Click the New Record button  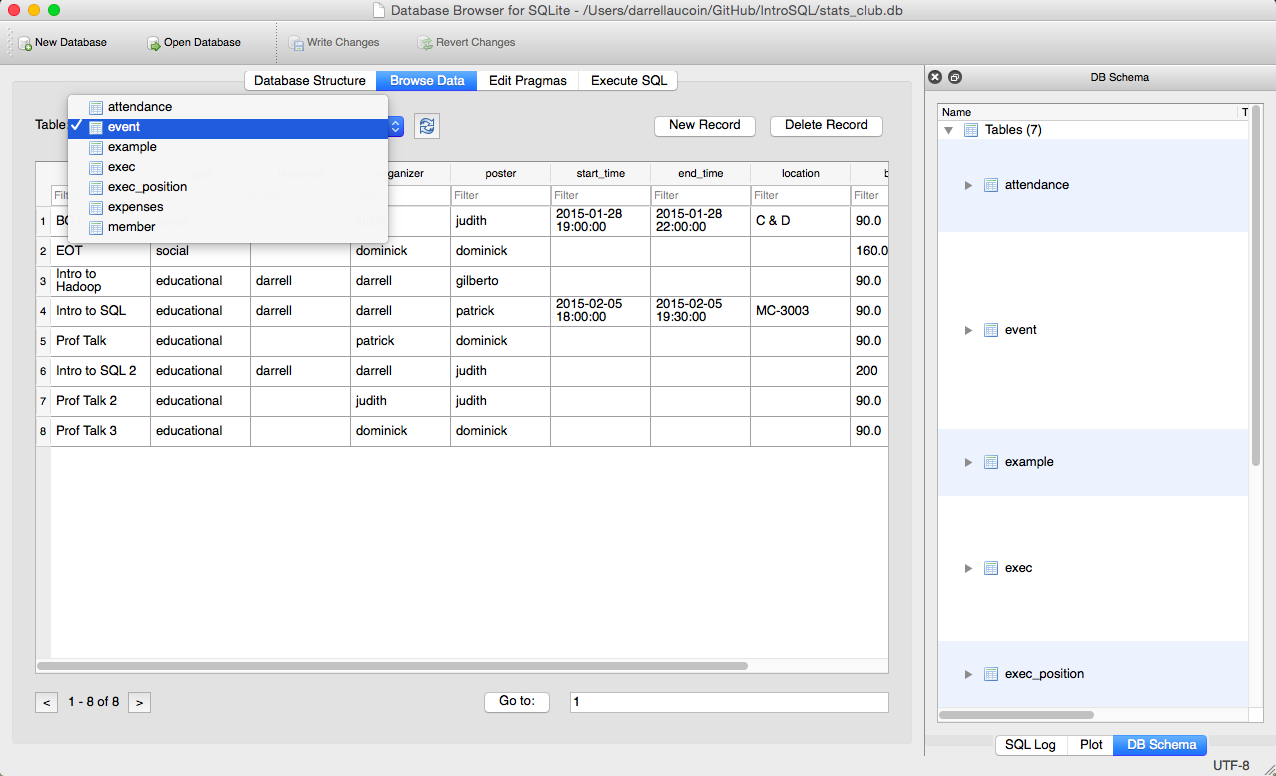coord(704,126)
